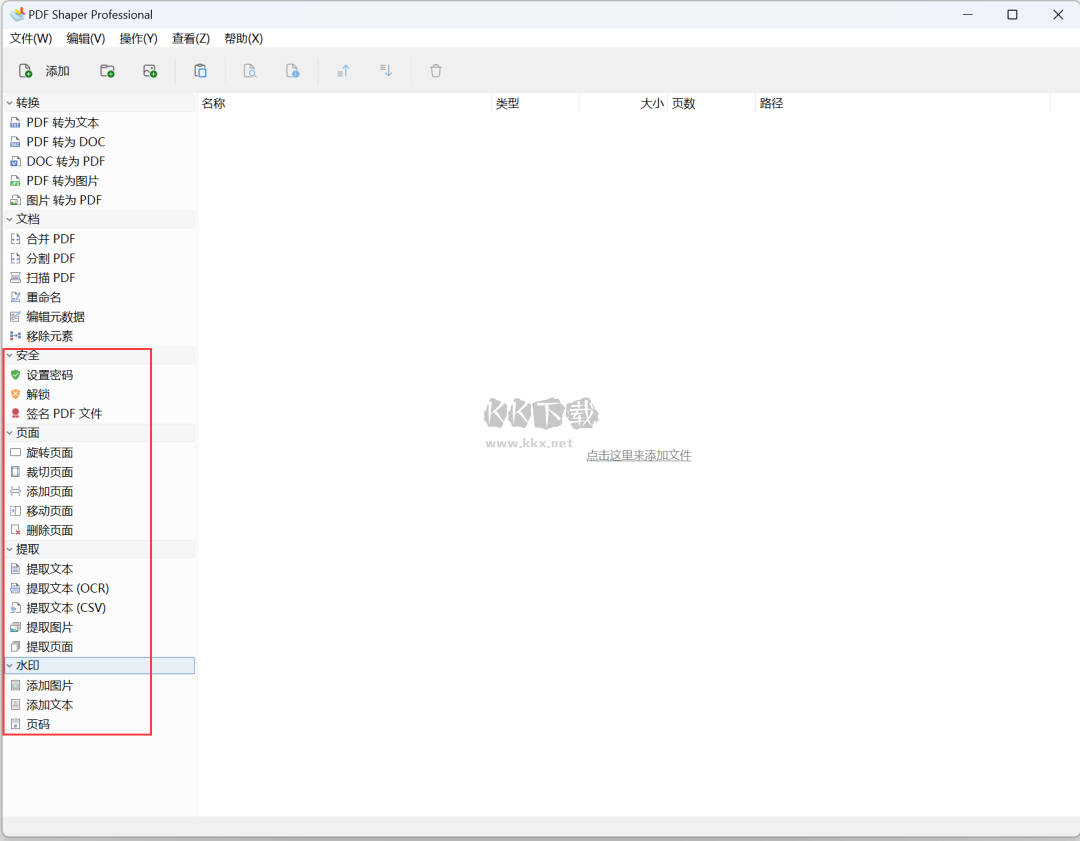The width and height of the screenshot is (1080, 841).
Task: Click the 添加 toolbar button
Action: pos(41,70)
